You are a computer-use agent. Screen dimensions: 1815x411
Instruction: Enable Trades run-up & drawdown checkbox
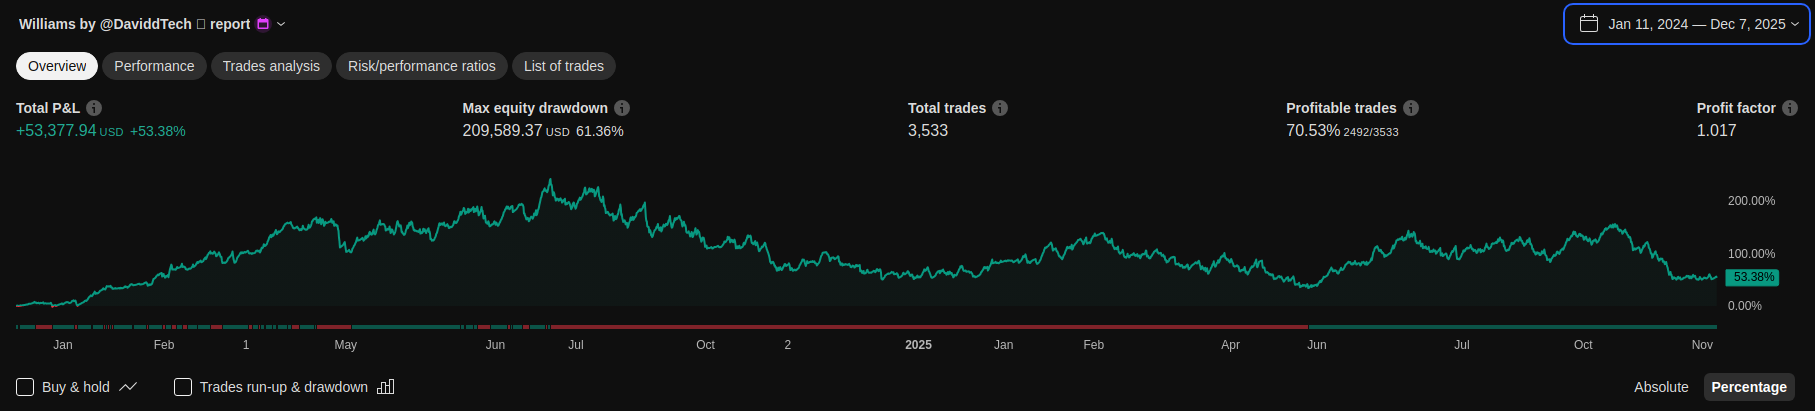tap(183, 387)
